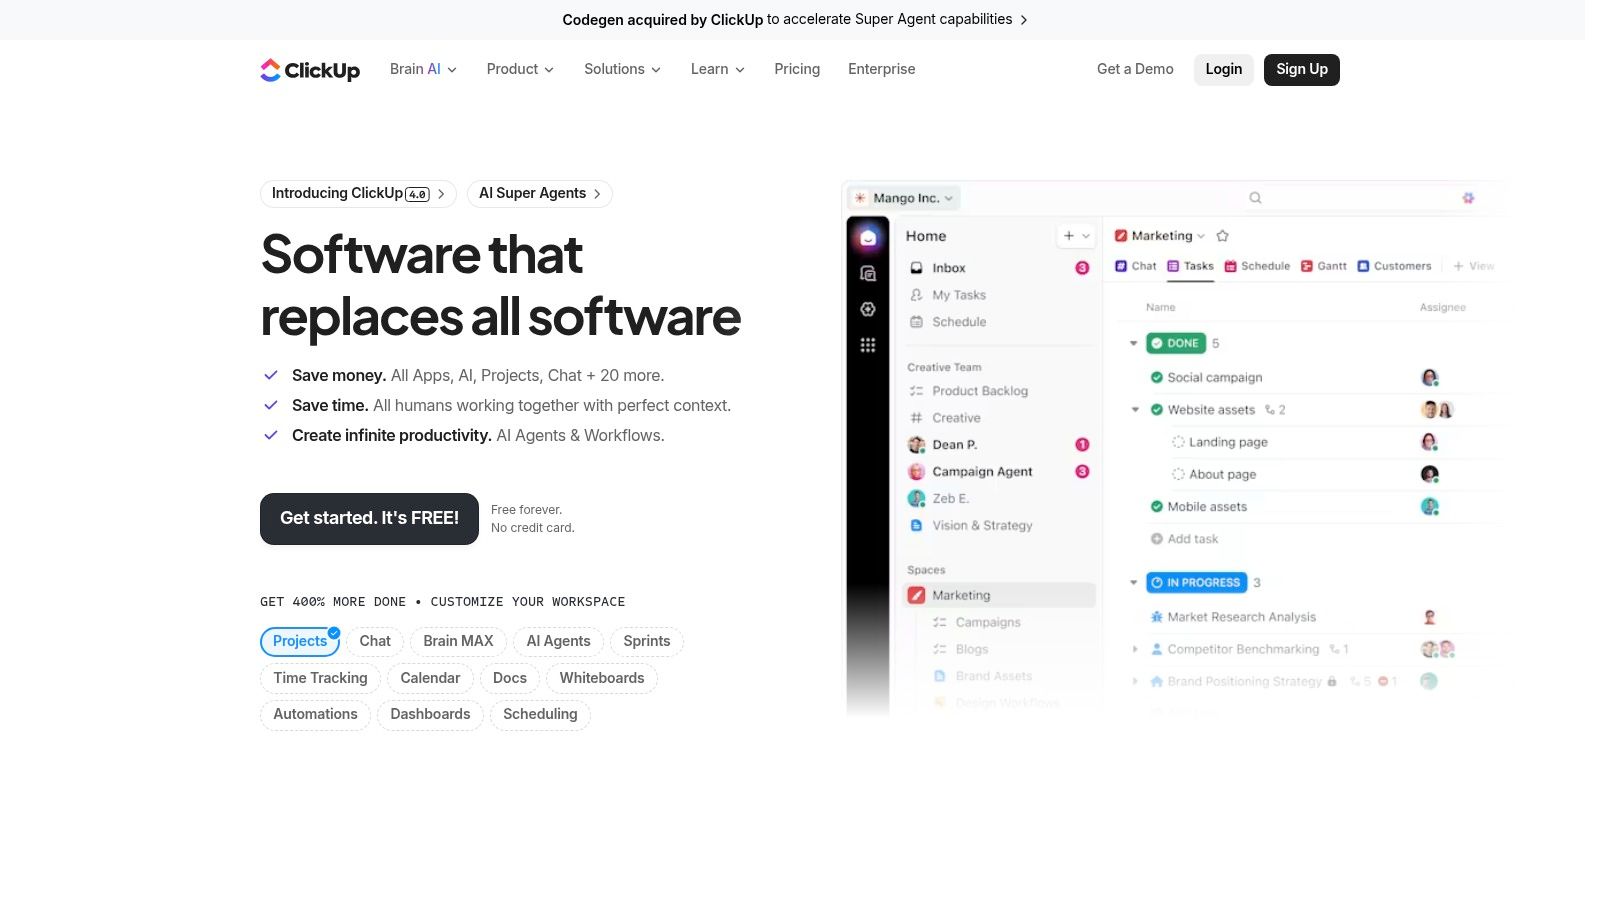Open the Codegen acquisition announcement banner
This screenshot has width=1600, height=900.
coord(794,19)
